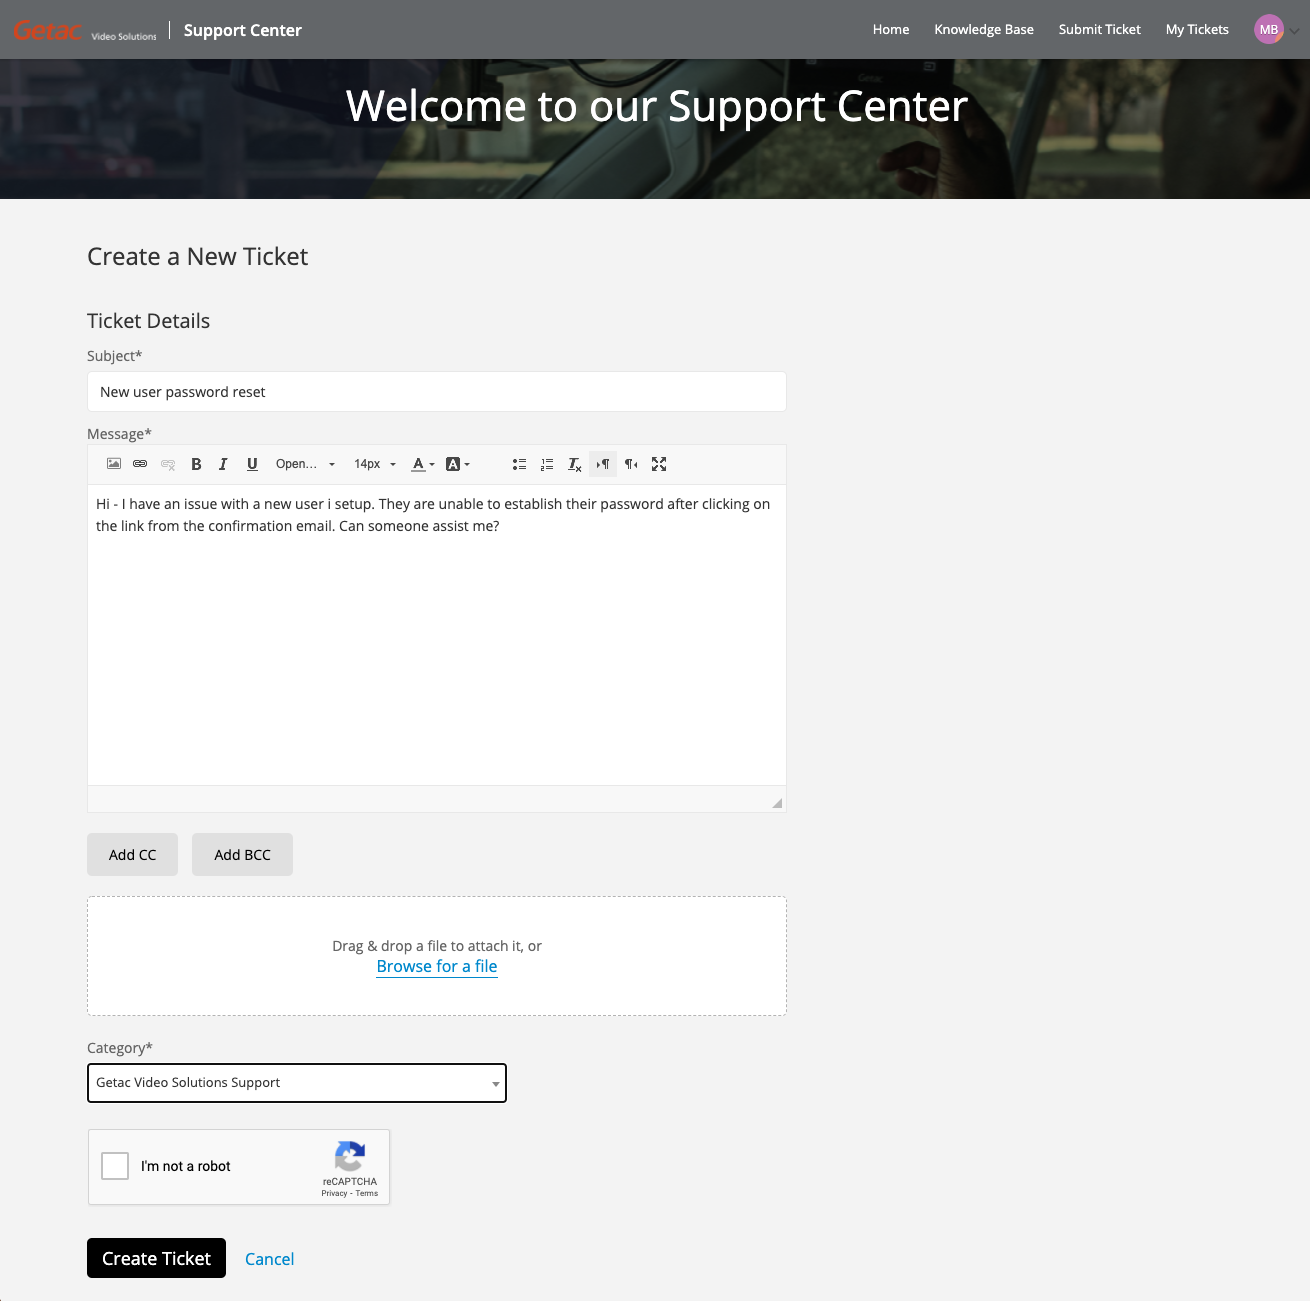Click the file drag and drop area
The image size is (1310, 1301).
click(x=437, y=956)
